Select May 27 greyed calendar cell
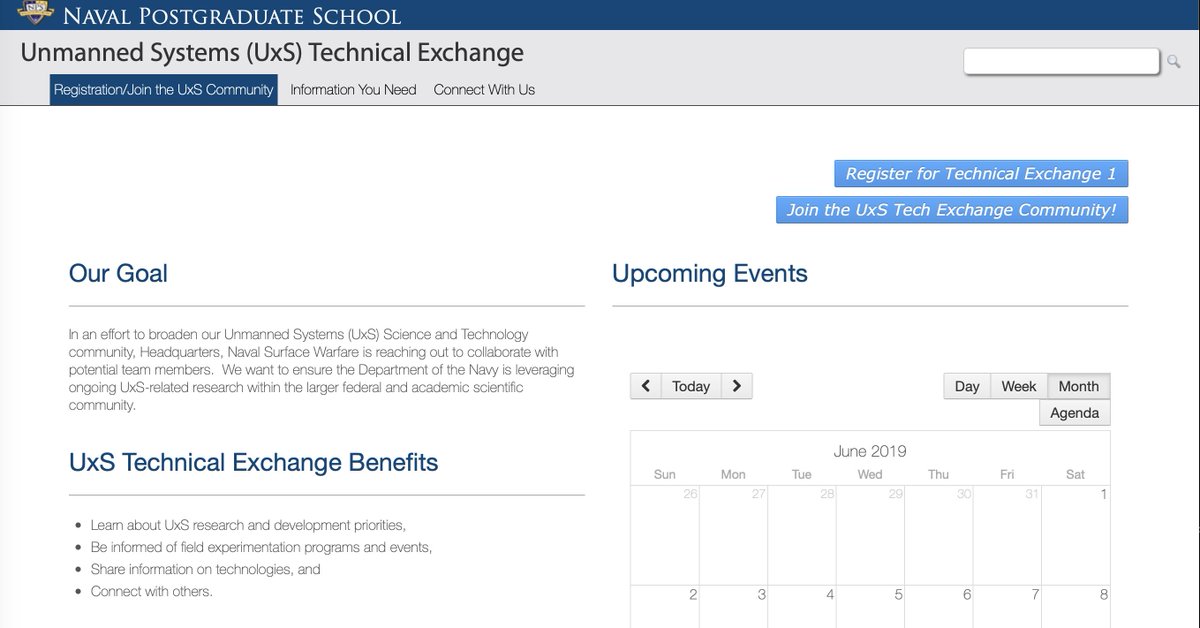The height and width of the screenshot is (628, 1200). [733, 535]
